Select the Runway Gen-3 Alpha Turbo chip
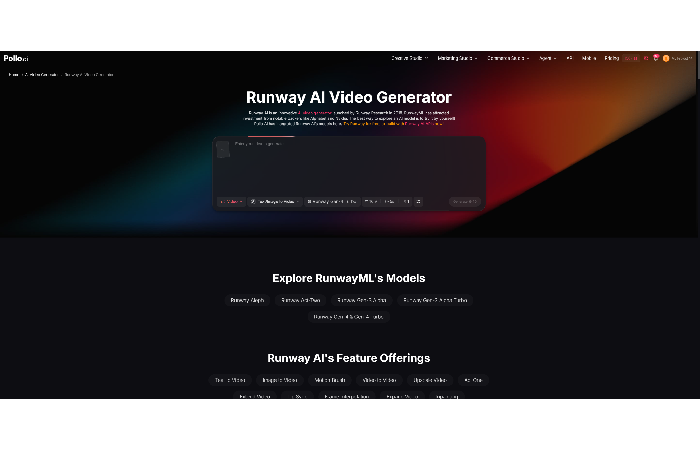 pyautogui.click(x=435, y=300)
